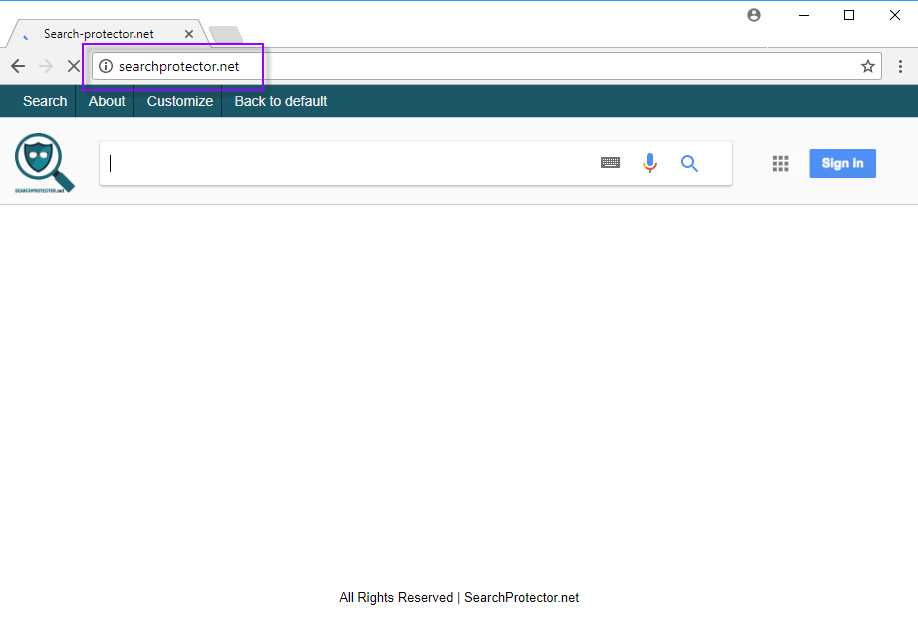Close the Search-protector.net tab

tap(189, 34)
